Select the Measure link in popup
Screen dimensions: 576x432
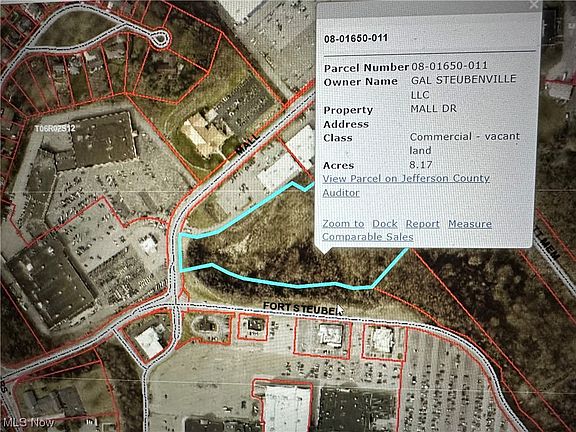470,224
